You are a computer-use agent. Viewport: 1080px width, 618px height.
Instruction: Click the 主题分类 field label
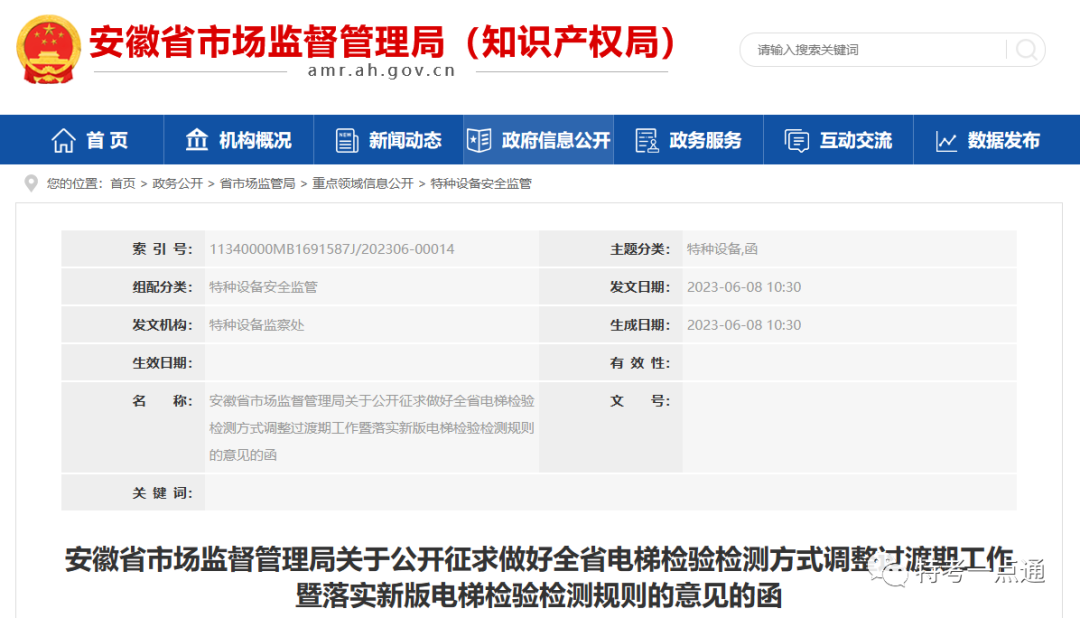coord(640,249)
